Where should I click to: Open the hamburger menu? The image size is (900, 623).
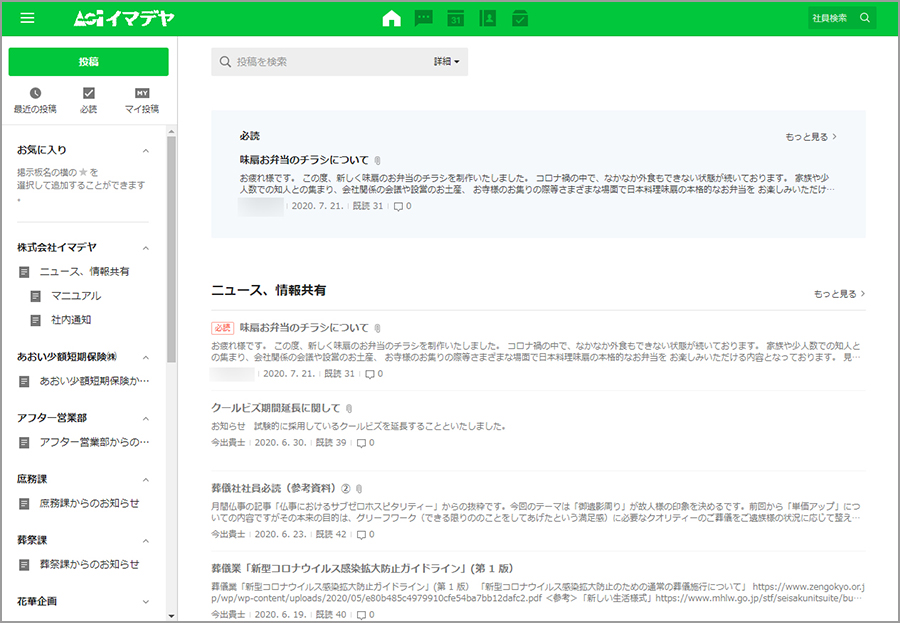pyautogui.click(x=27, y=18)
